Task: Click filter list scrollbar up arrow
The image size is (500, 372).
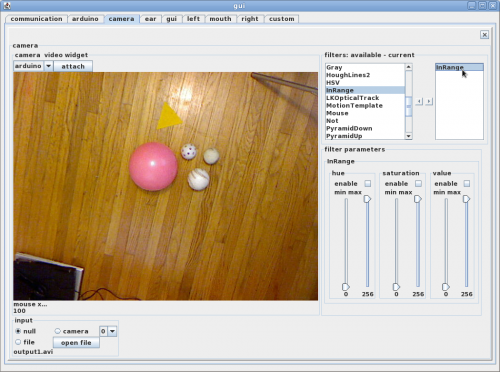Action: pyautogui.click(x=408, y=67)
